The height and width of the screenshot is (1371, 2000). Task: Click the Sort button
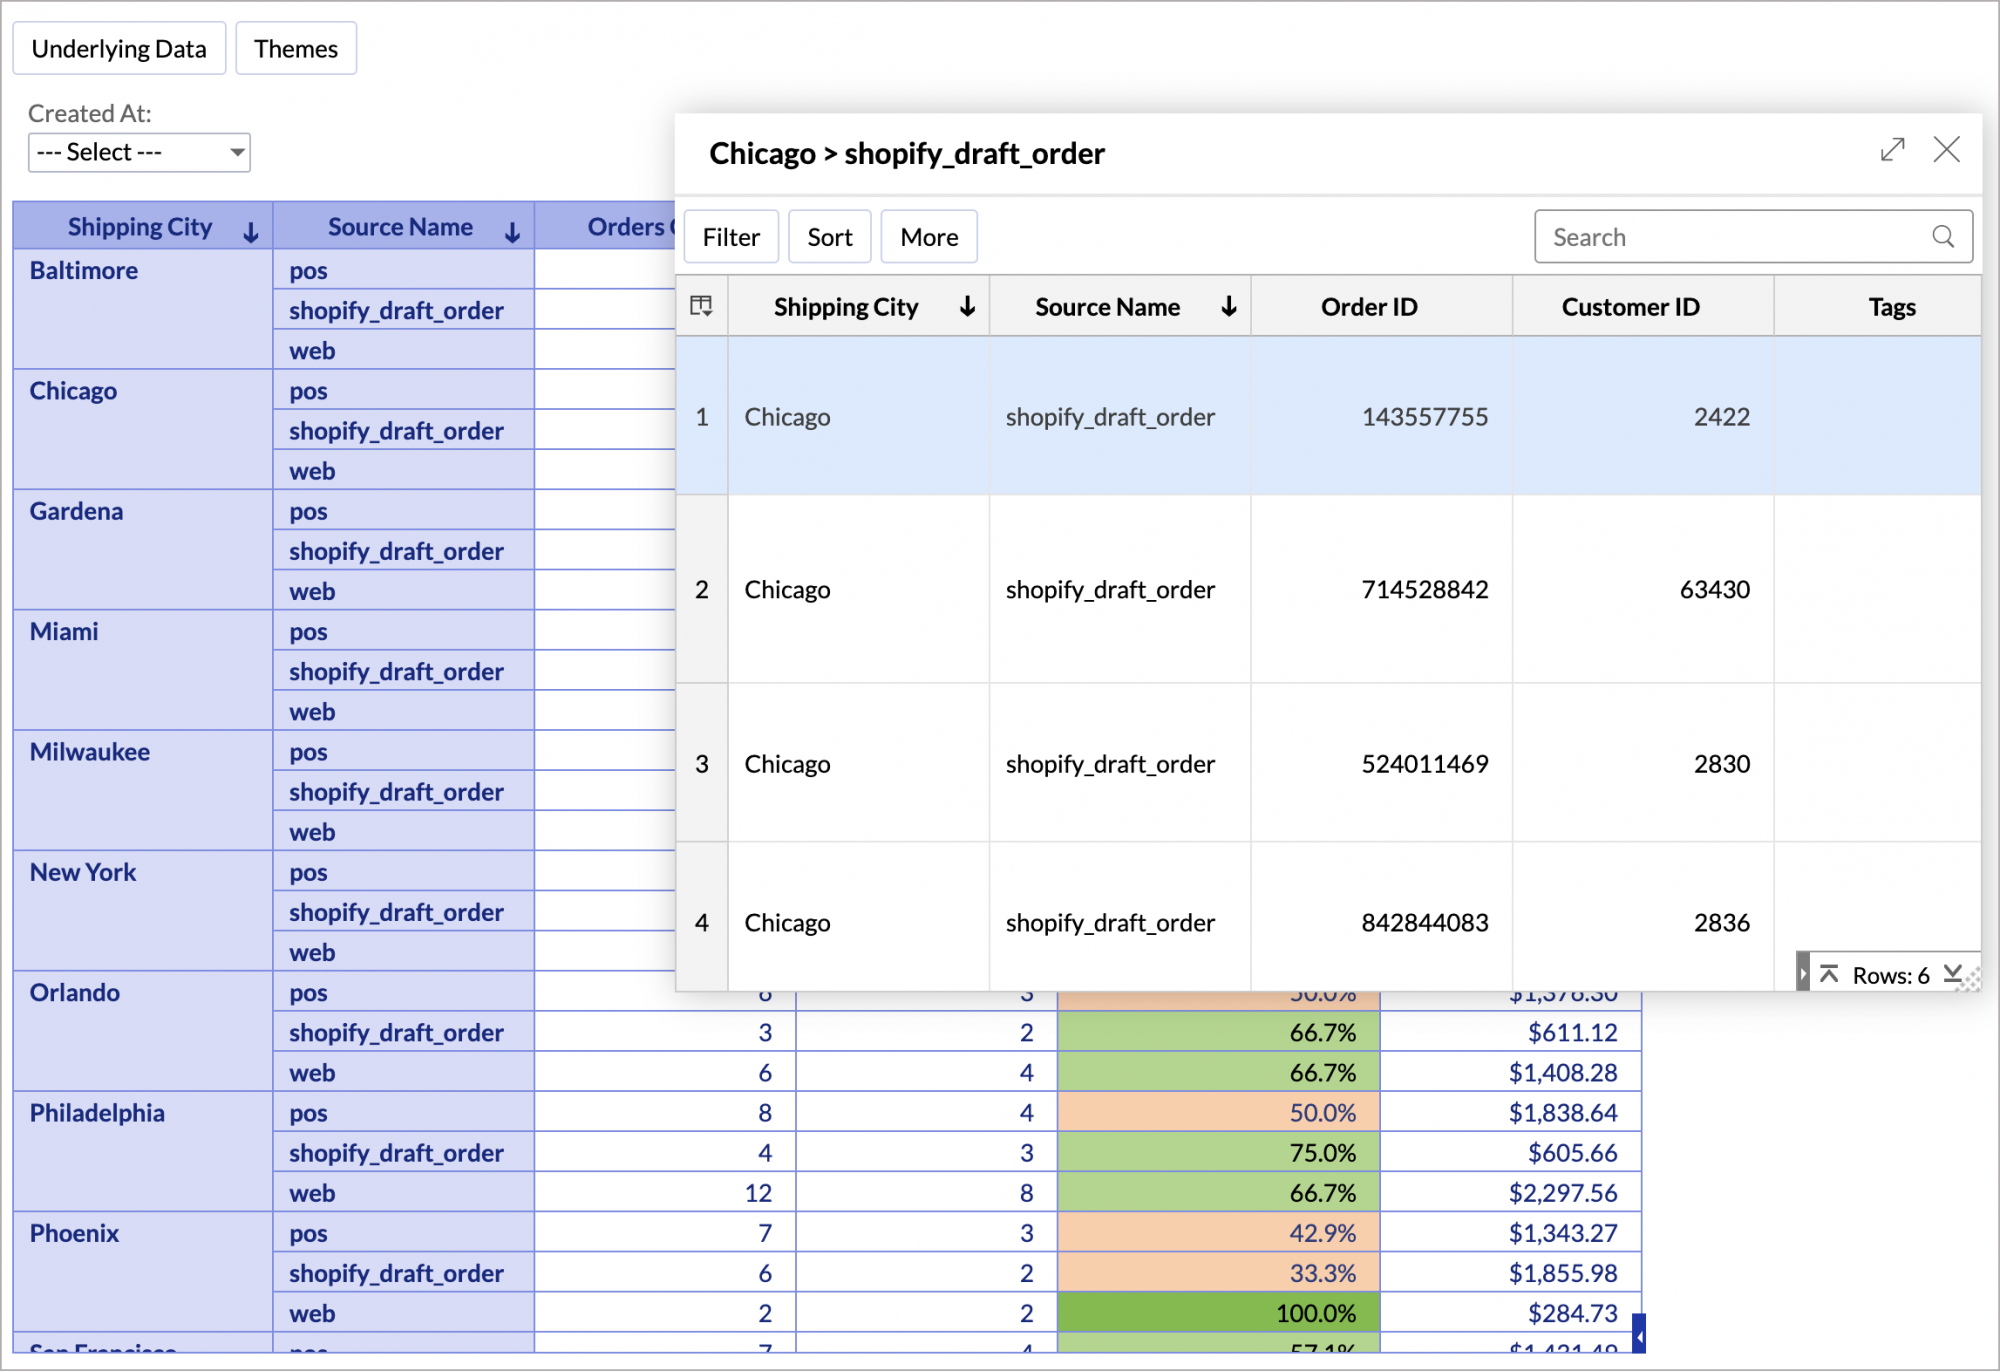tap(829, 237)
